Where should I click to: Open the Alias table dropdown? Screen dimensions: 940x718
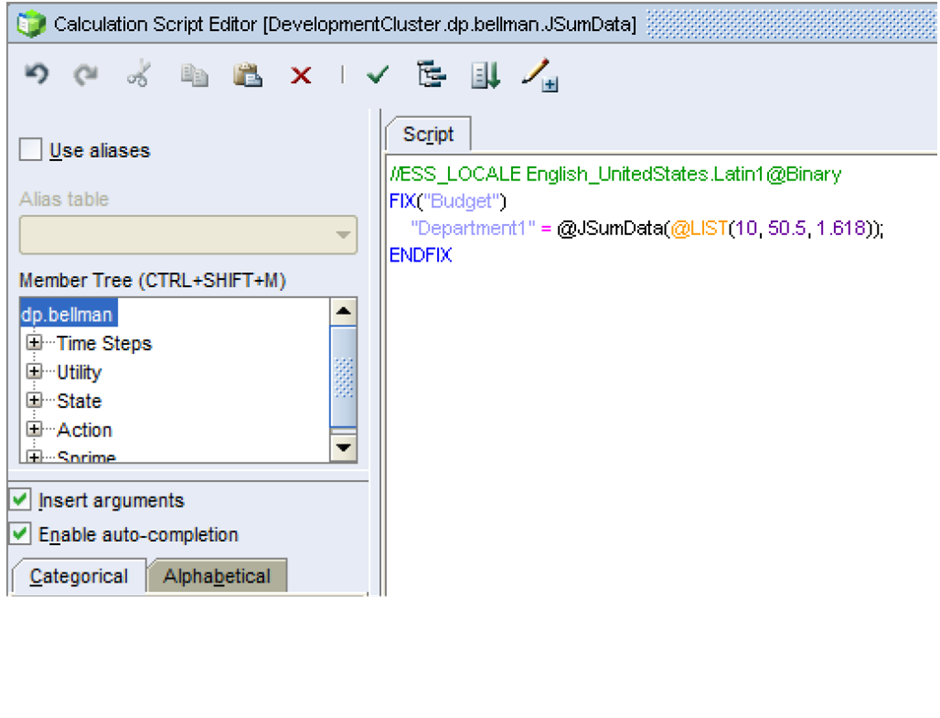(343, 236)
